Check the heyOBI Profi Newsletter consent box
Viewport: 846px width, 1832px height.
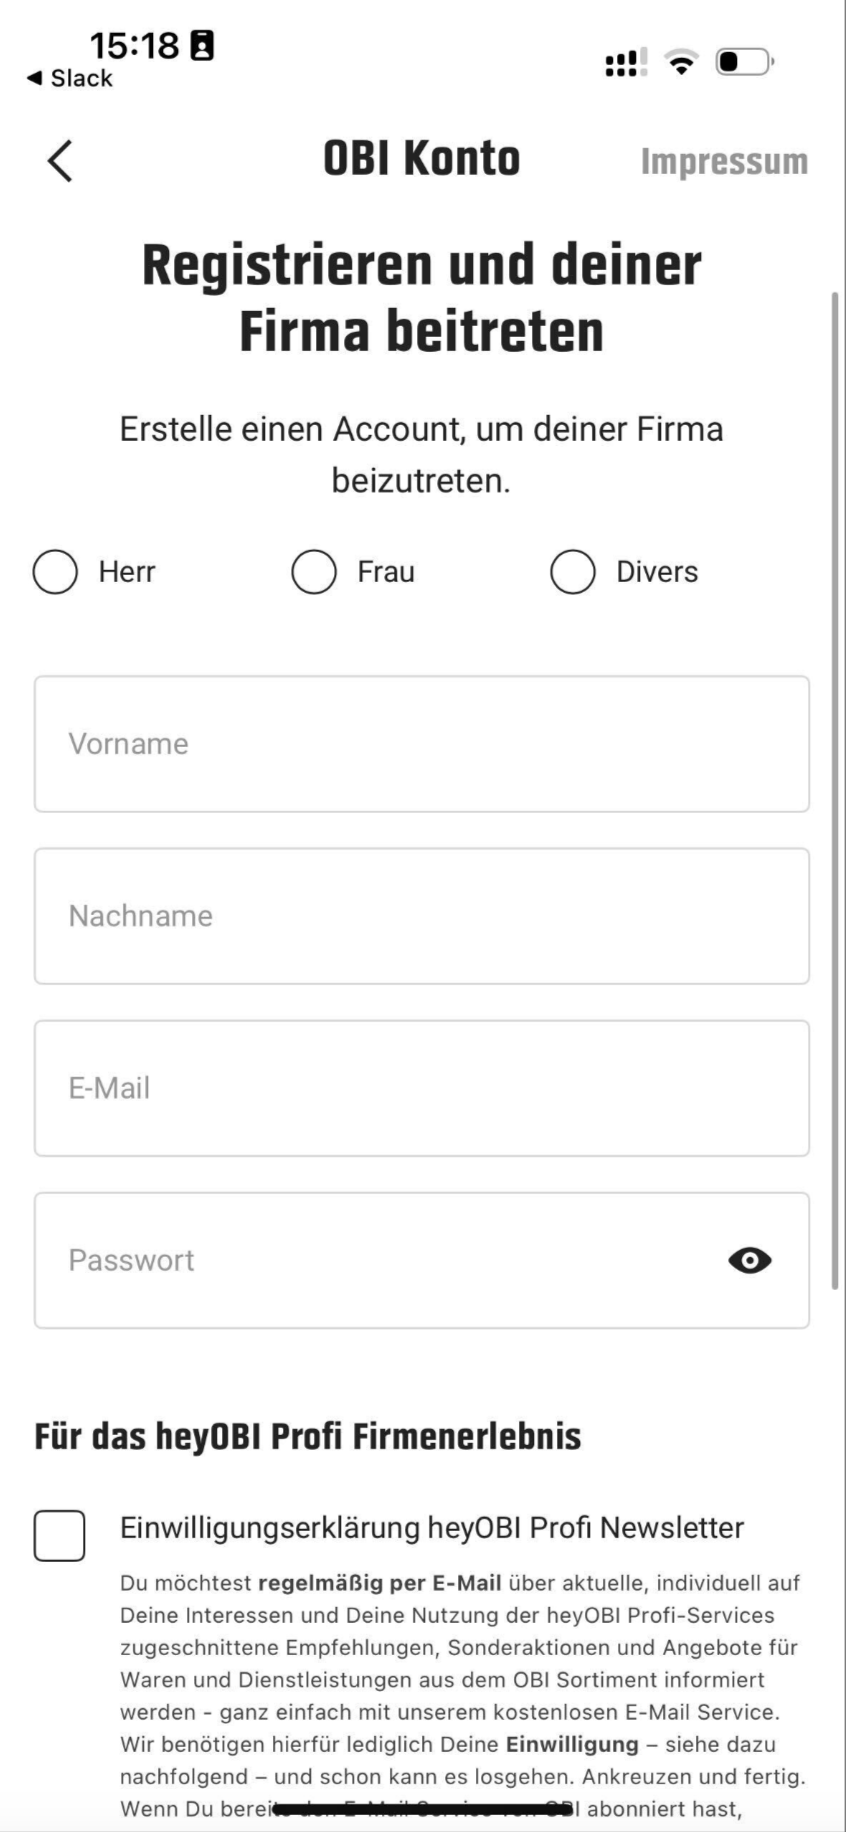tap(60, 1535)
